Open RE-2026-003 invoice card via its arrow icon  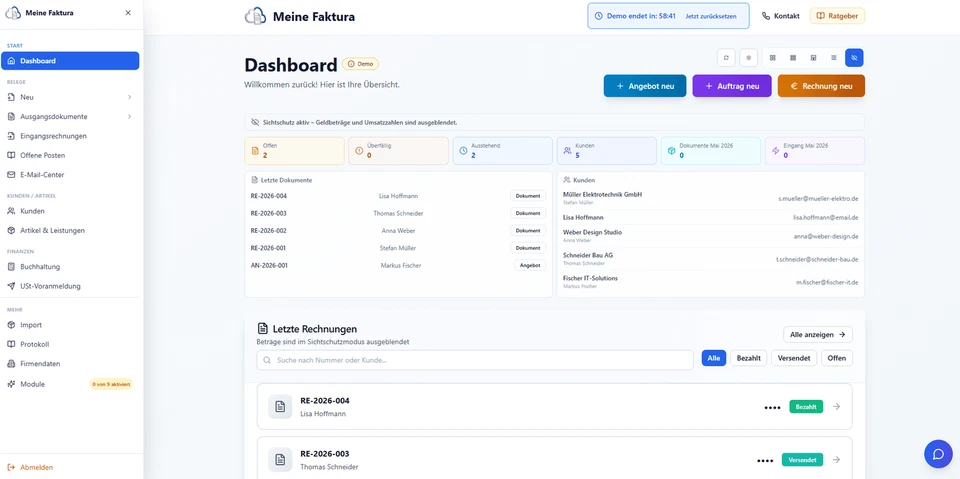click(836, 459)
